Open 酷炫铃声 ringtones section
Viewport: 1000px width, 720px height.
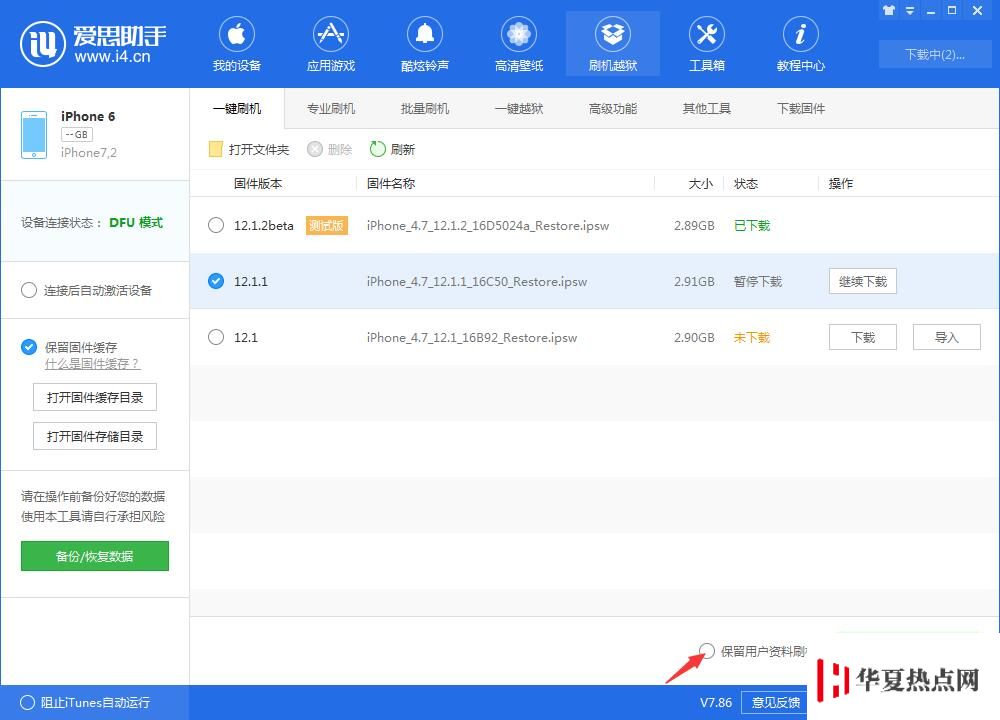[x=425, y=44]
